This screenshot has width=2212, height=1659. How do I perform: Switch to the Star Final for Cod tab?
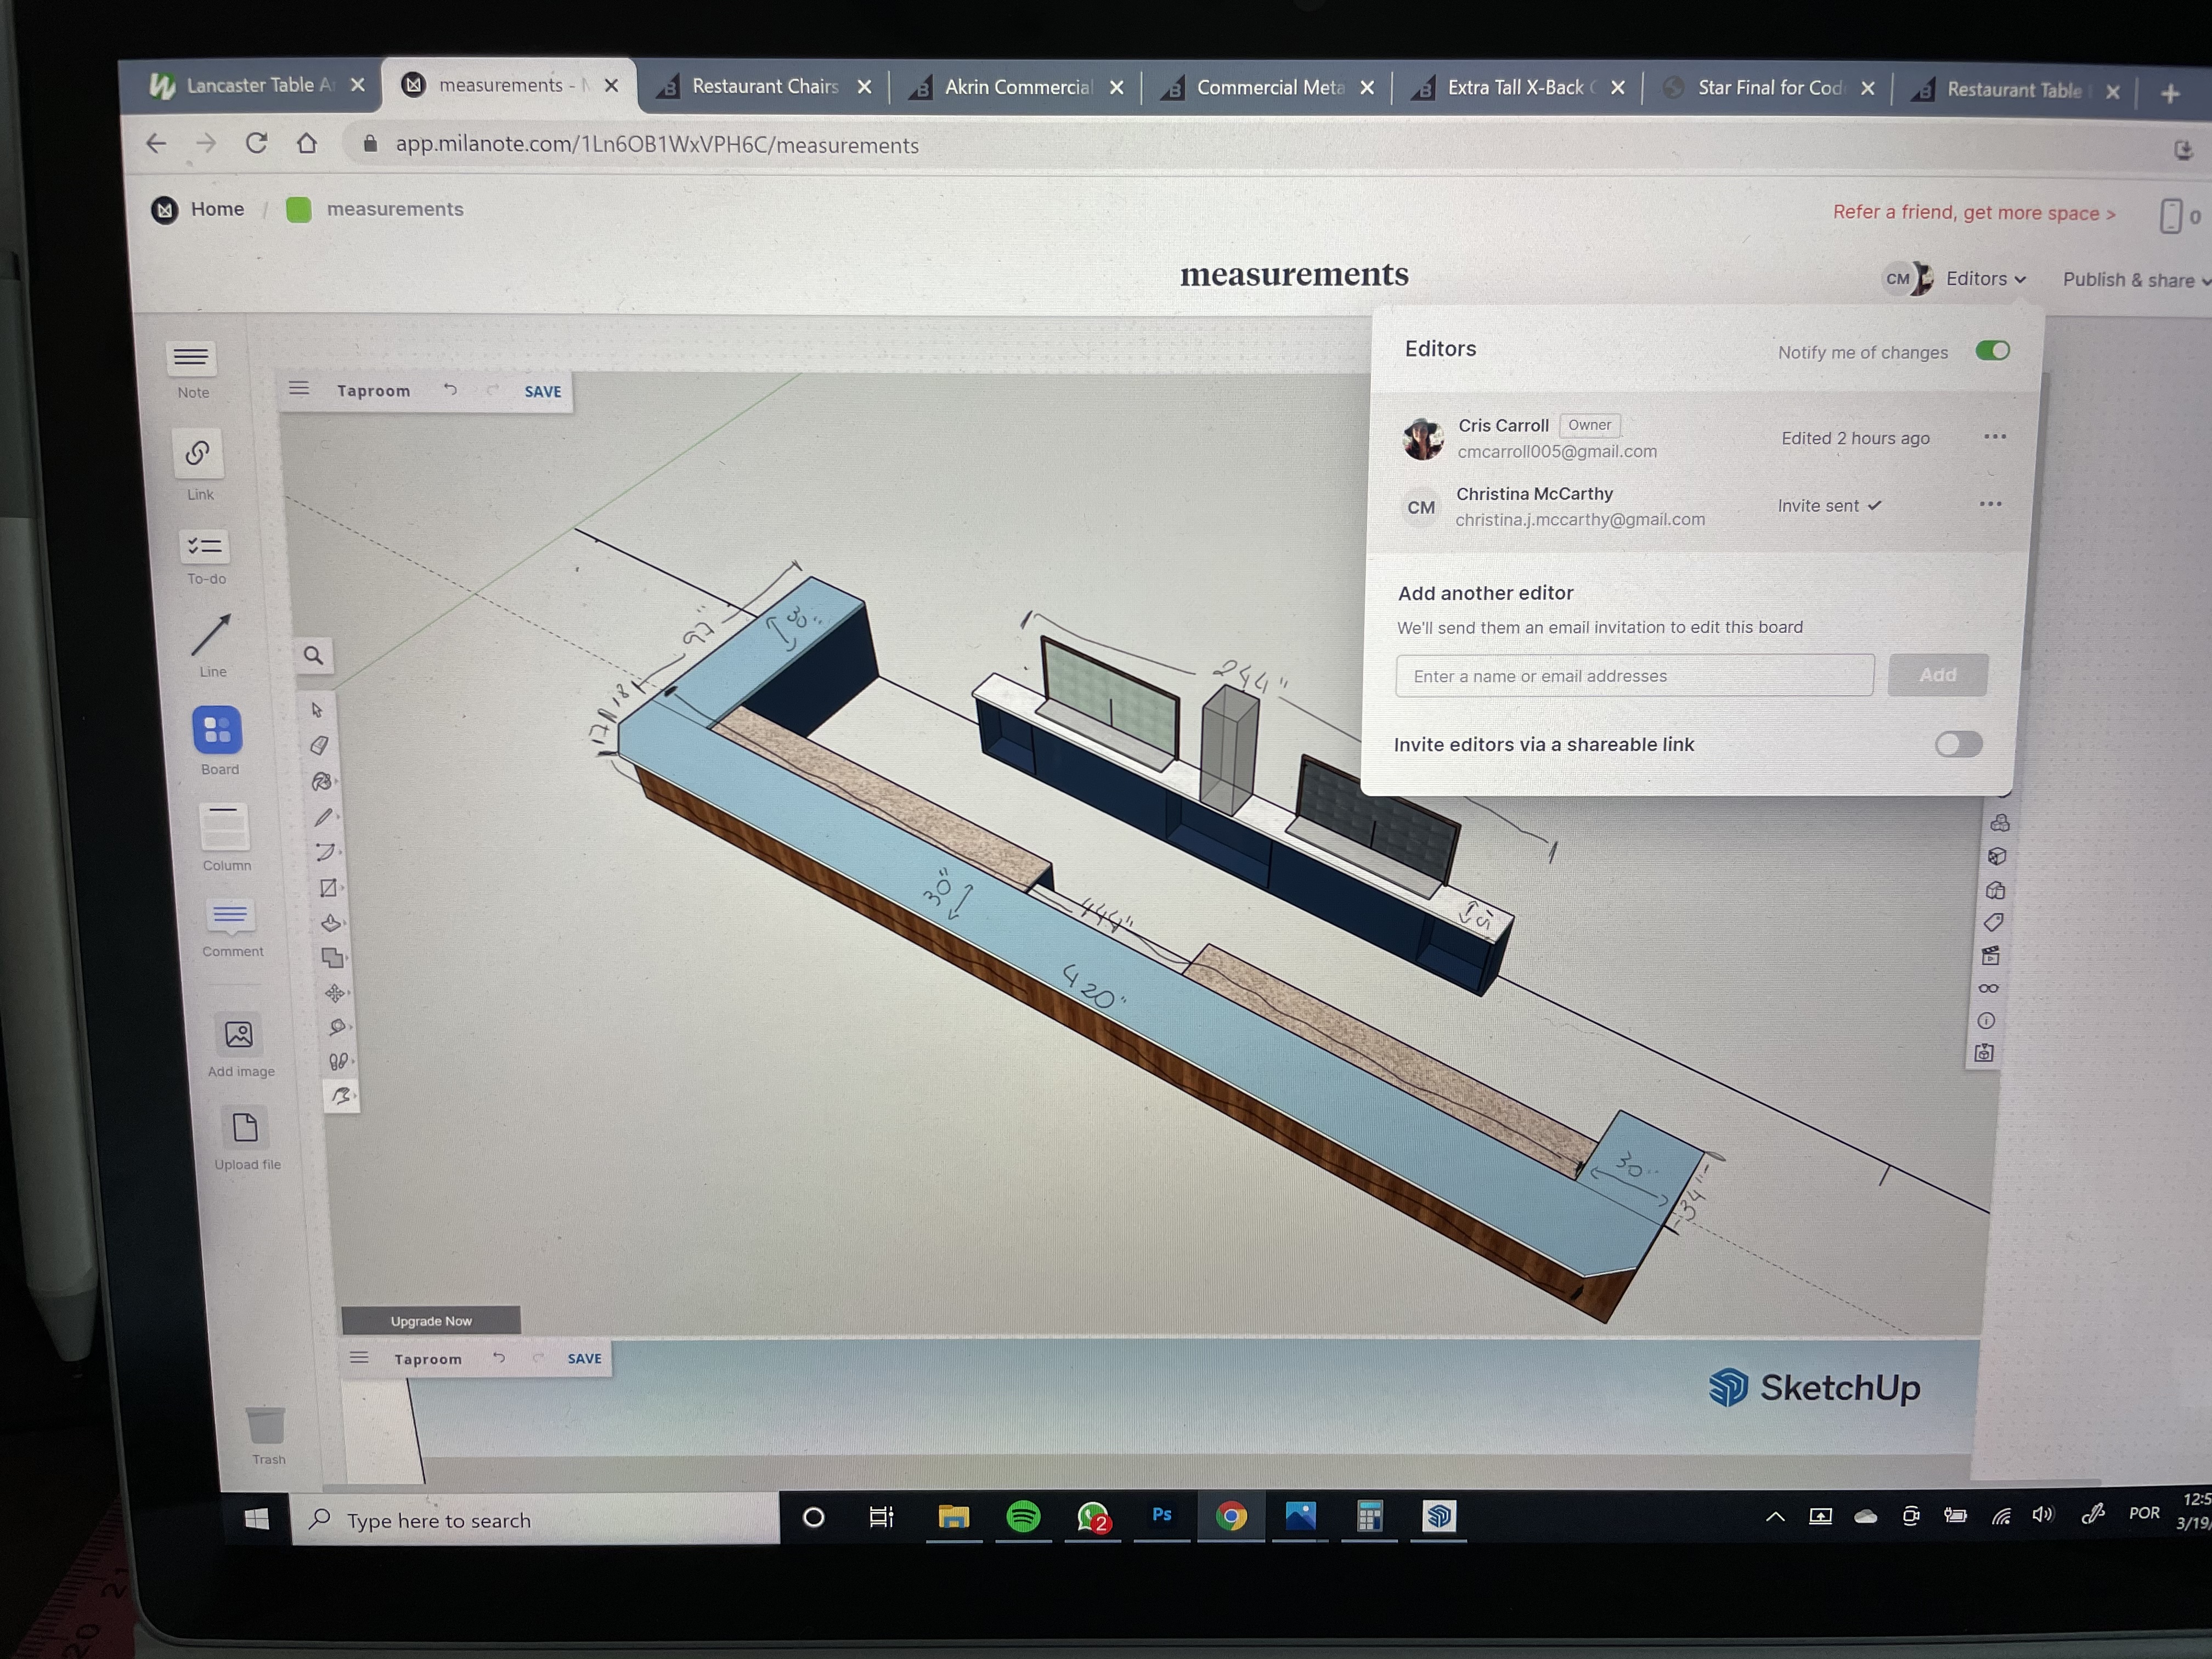[1768, 88]
